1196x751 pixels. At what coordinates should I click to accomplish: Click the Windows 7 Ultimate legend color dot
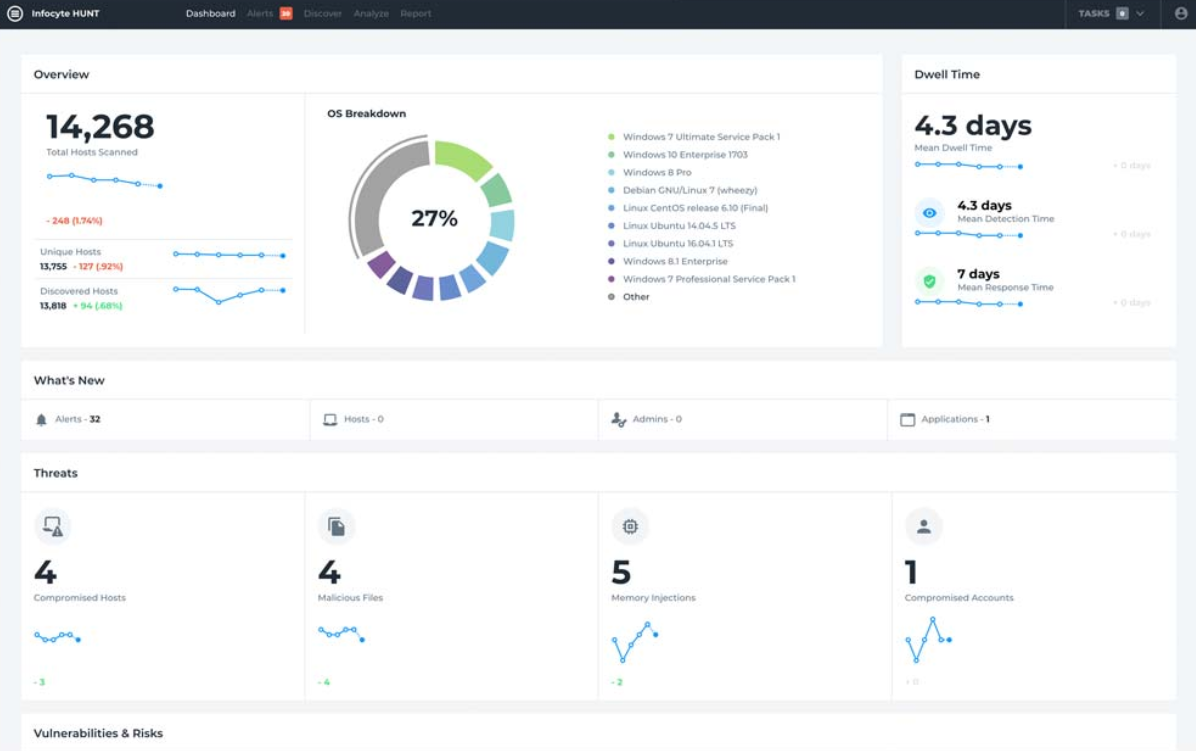point(611,137)
